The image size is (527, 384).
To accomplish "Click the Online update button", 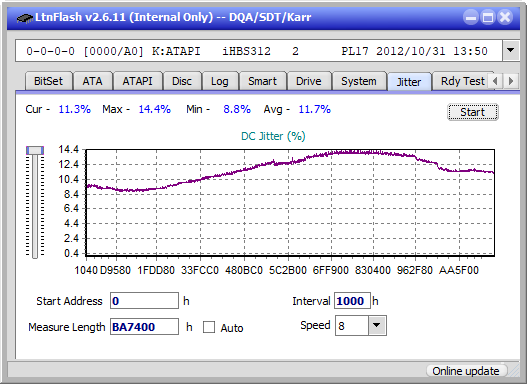I will tap(465, 371).
